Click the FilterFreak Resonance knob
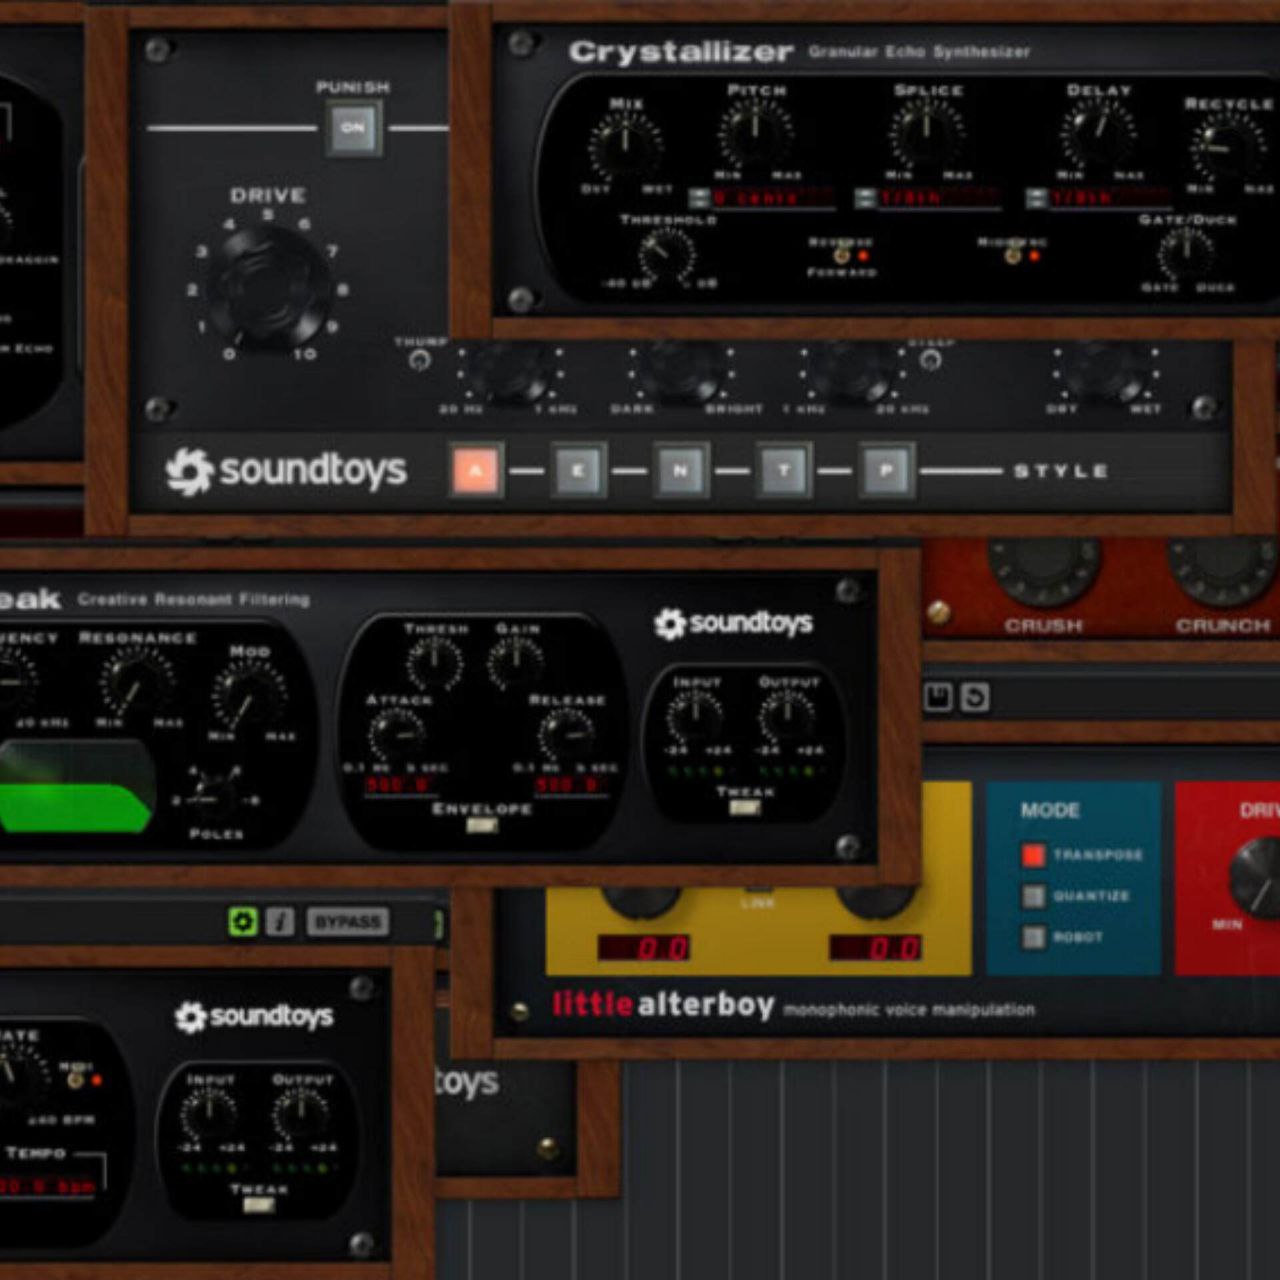The width and height of the screenshot is (1280, 1280). pyautogui.click(x=135, y=683)
